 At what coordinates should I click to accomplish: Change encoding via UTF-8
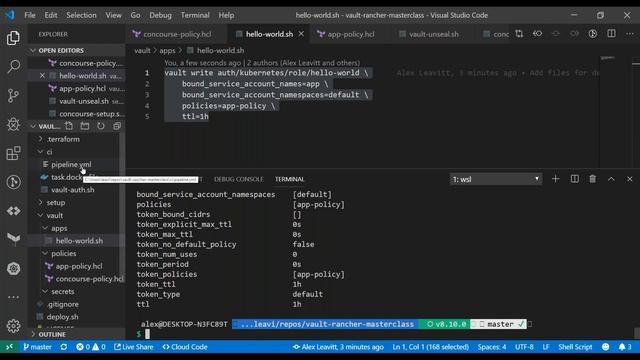coord(524,347)
